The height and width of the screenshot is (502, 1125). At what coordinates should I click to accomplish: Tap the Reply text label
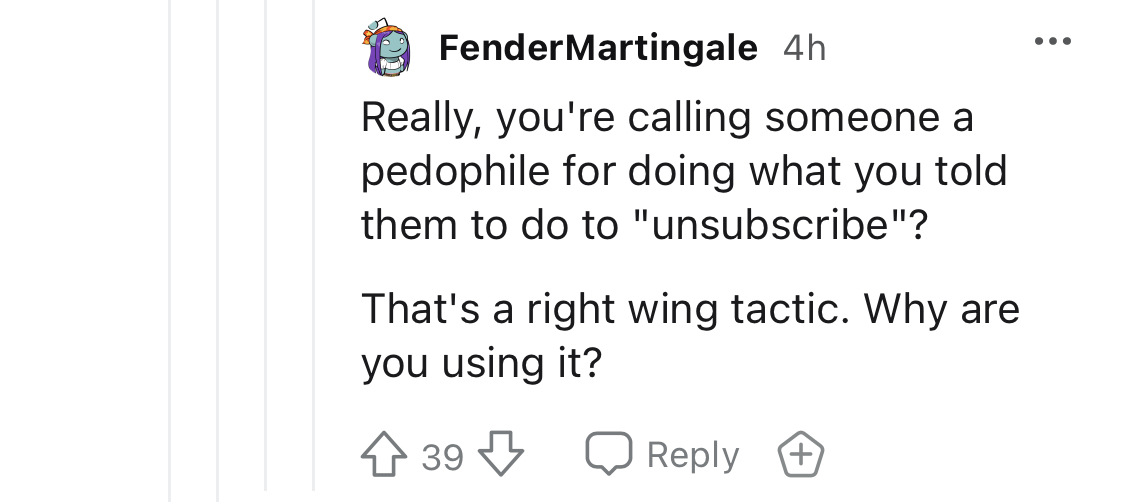coord(692,455)
